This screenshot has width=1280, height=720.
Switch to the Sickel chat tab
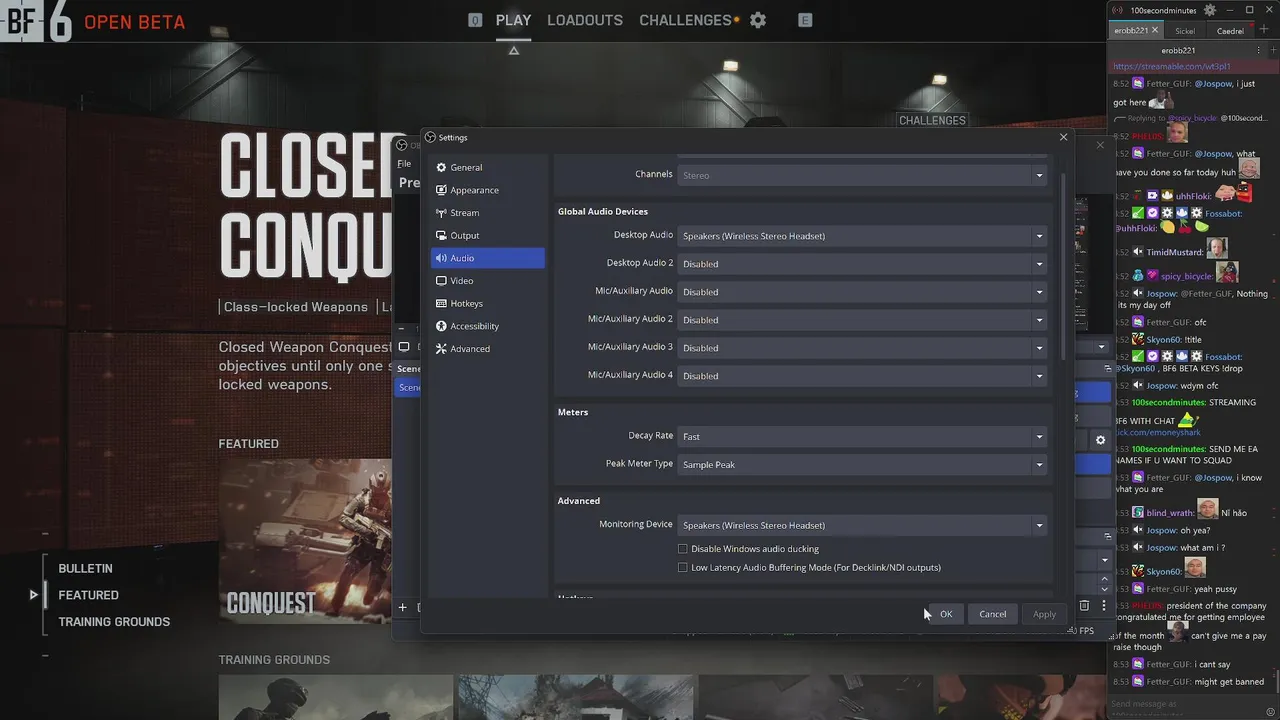click(x=1185, y=31)
